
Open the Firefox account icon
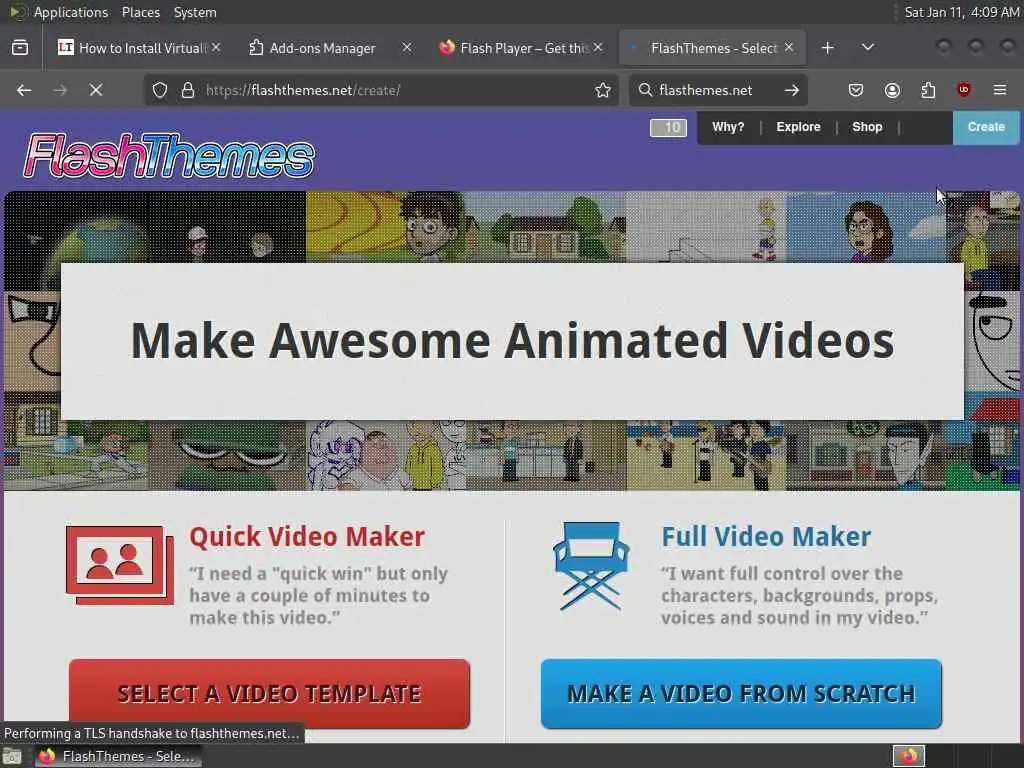click(892, 90)
